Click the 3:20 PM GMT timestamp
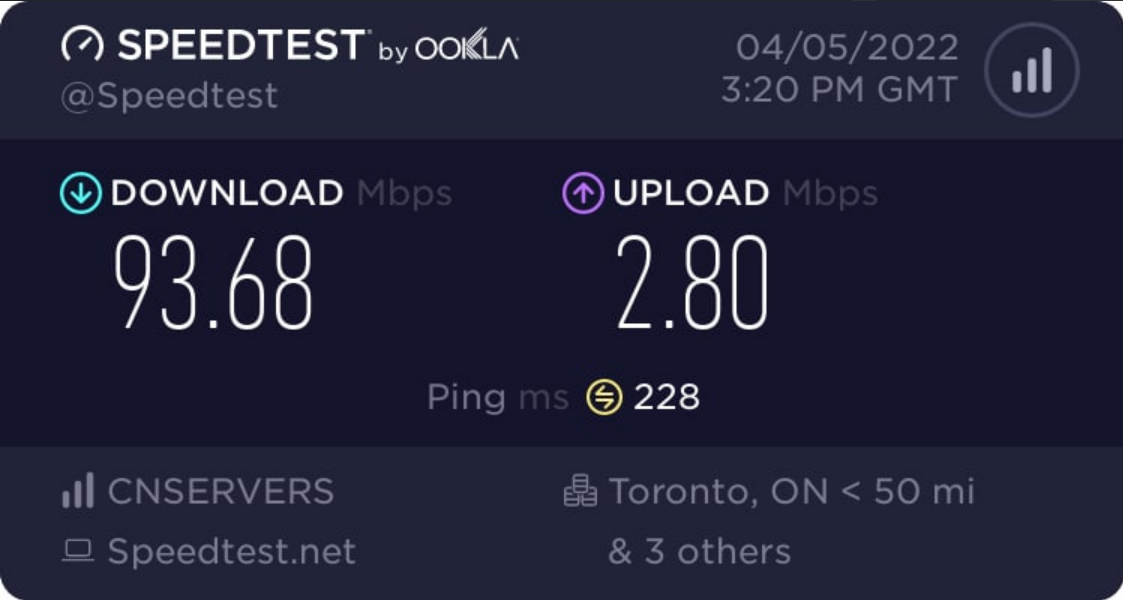Screen dimensions: 1123x600 tap(839, 90)
